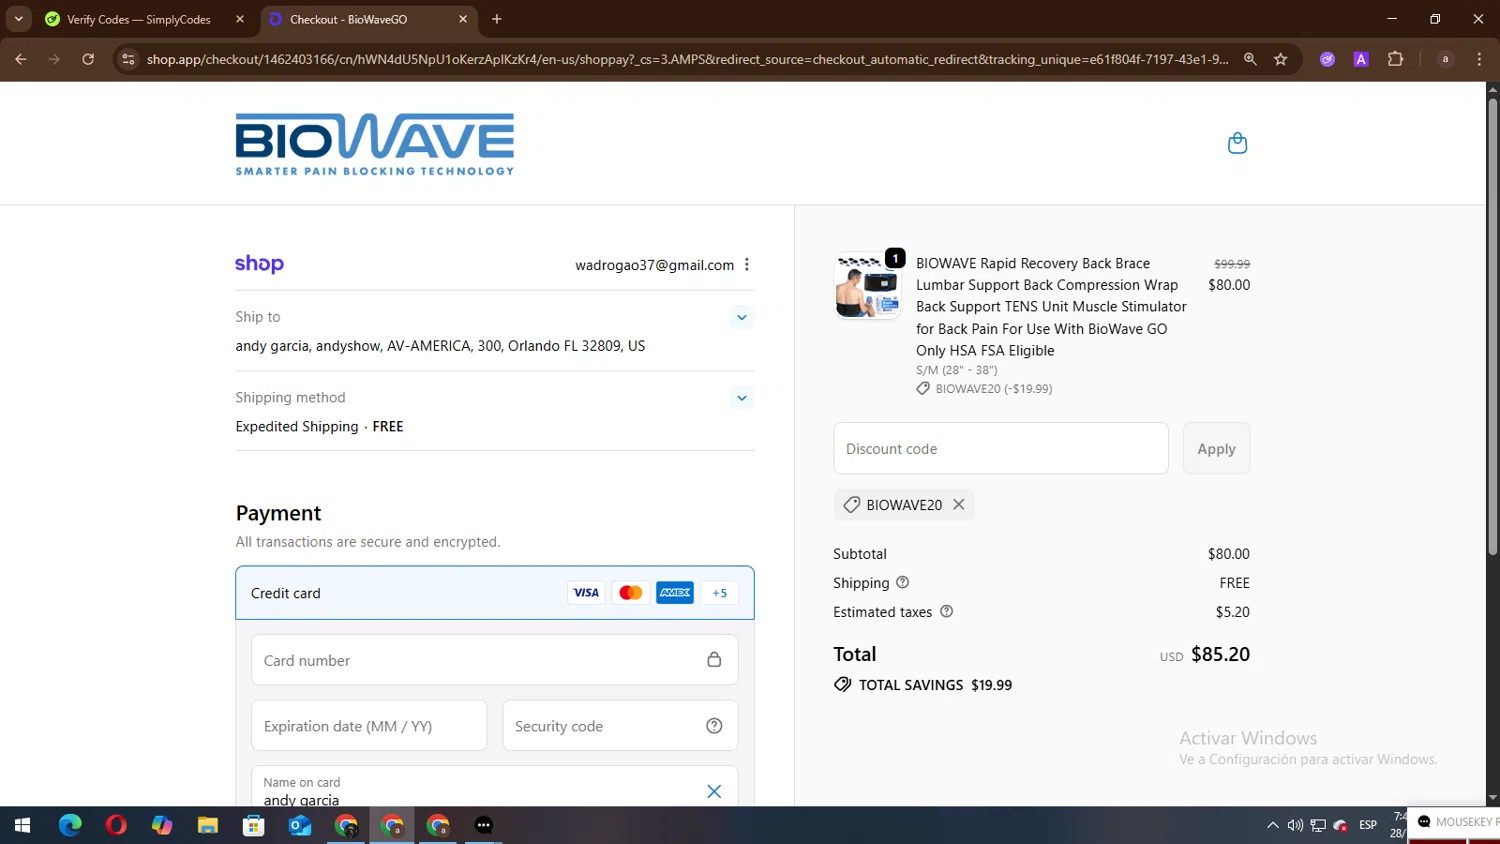This screenshot has height=844, width=1500.
Task: Open account options menu beside email address
Action: pyautogui.click(x=747, y=265)
